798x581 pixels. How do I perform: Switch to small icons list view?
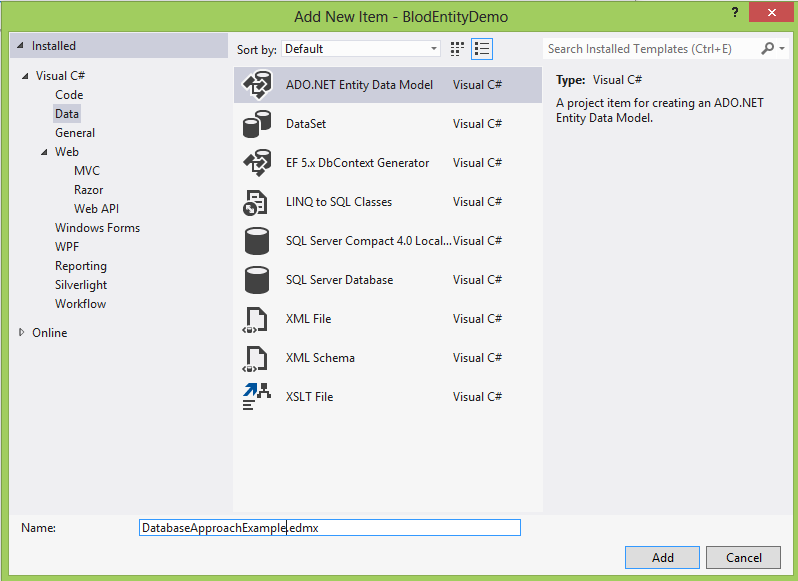pyautogui.click(x=481, y=49)
